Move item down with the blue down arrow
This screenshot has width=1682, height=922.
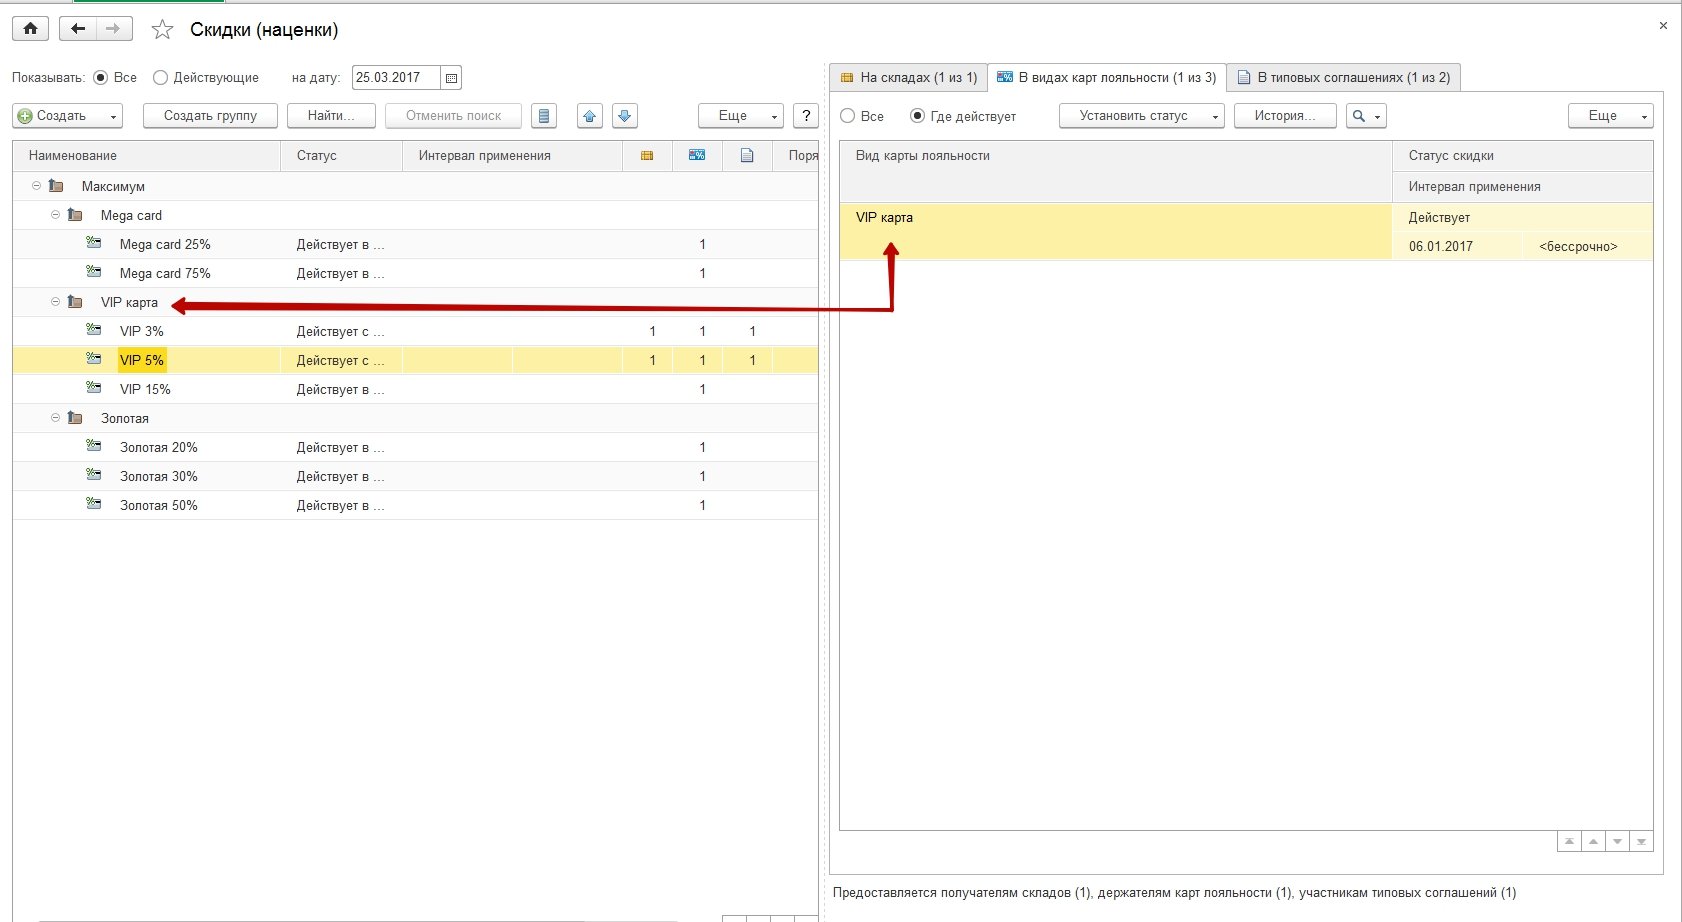click(625, 116)
